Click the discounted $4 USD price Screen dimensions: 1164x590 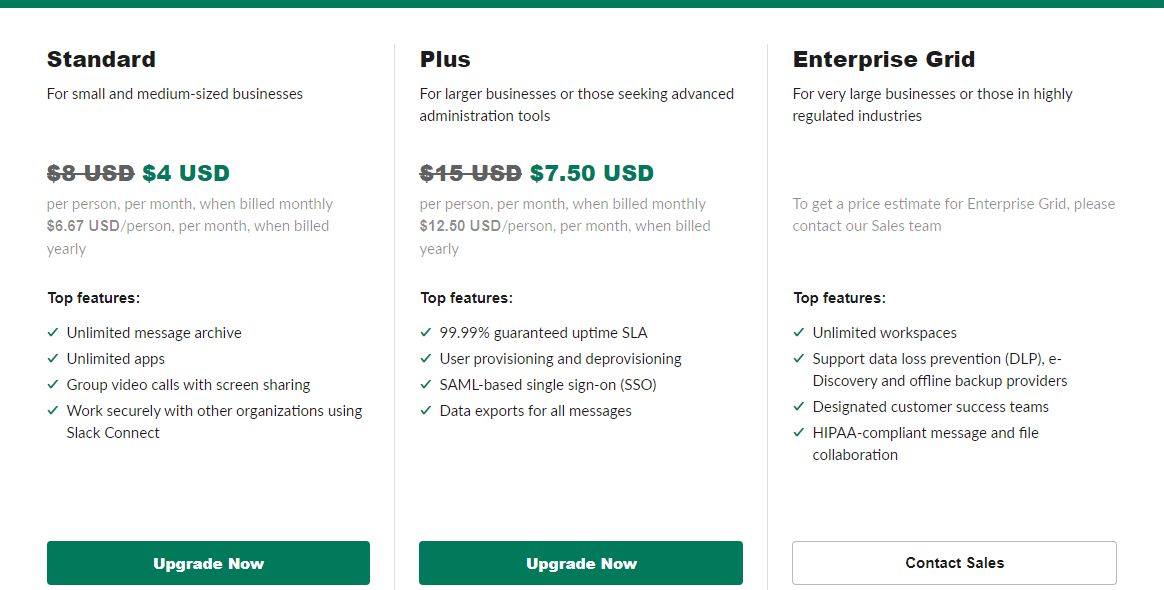186,173
